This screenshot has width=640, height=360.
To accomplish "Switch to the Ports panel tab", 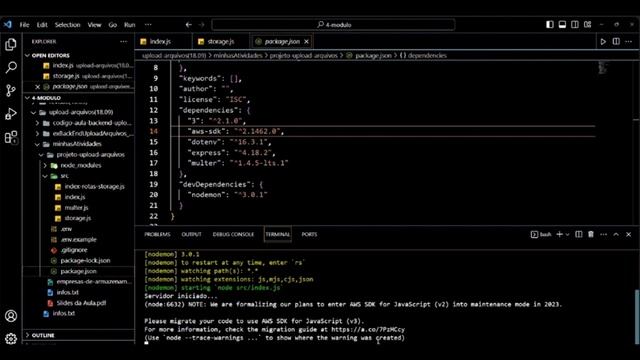I will pos(309,234).
